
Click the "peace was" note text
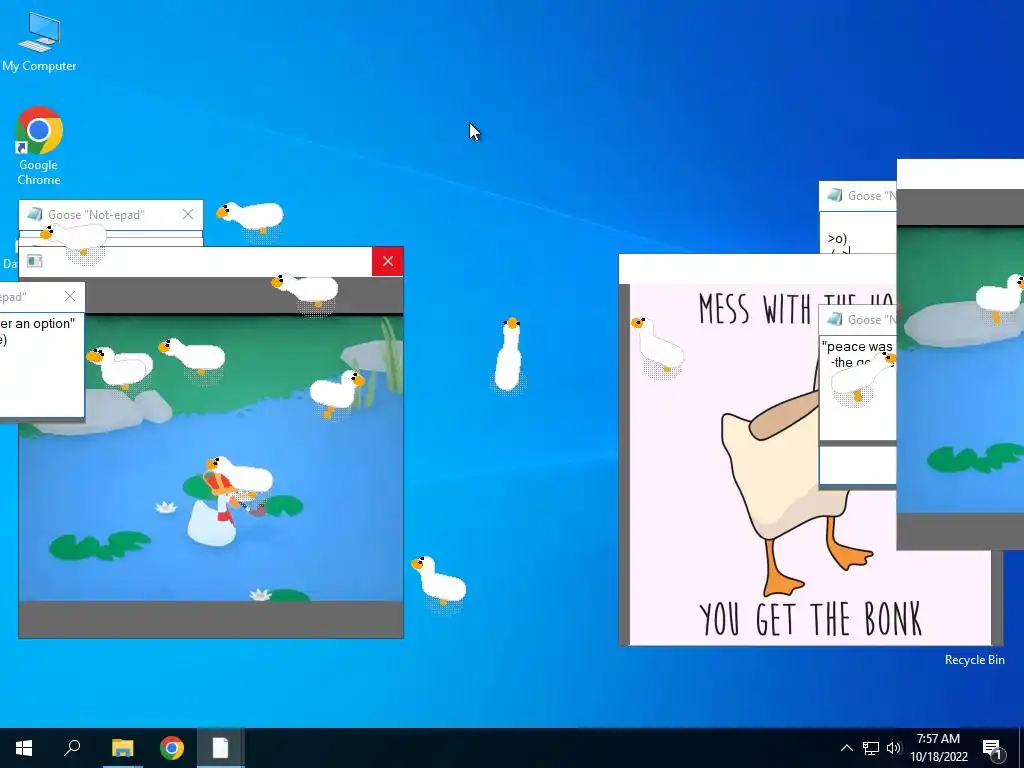(857, 347)
